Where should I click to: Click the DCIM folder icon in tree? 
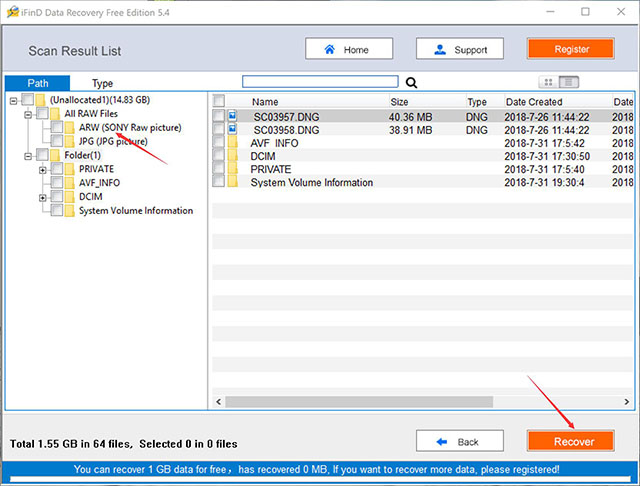[x=69, y=197]
